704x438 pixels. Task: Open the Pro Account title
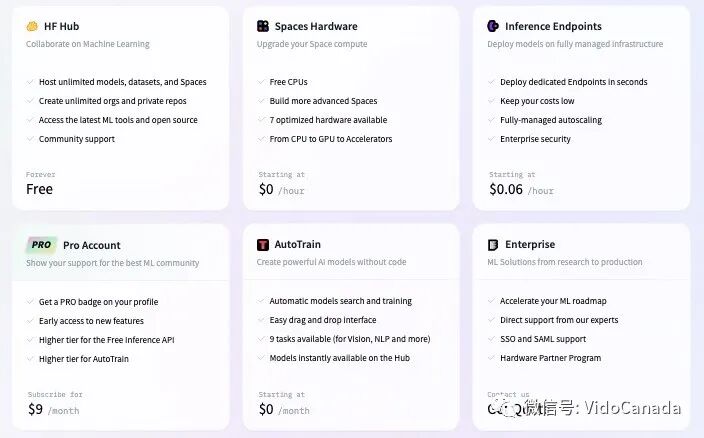(x=92, y=245)
